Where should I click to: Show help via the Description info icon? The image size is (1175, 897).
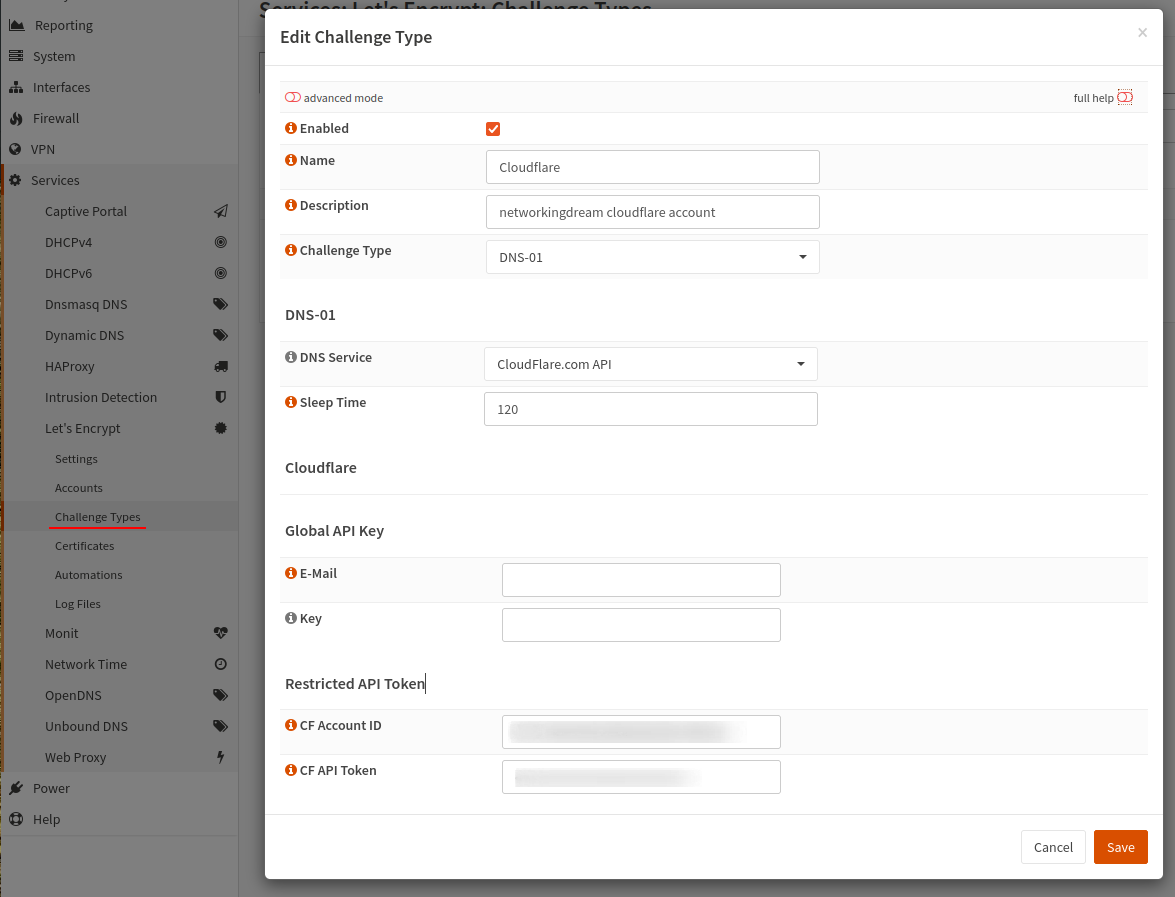291,205
